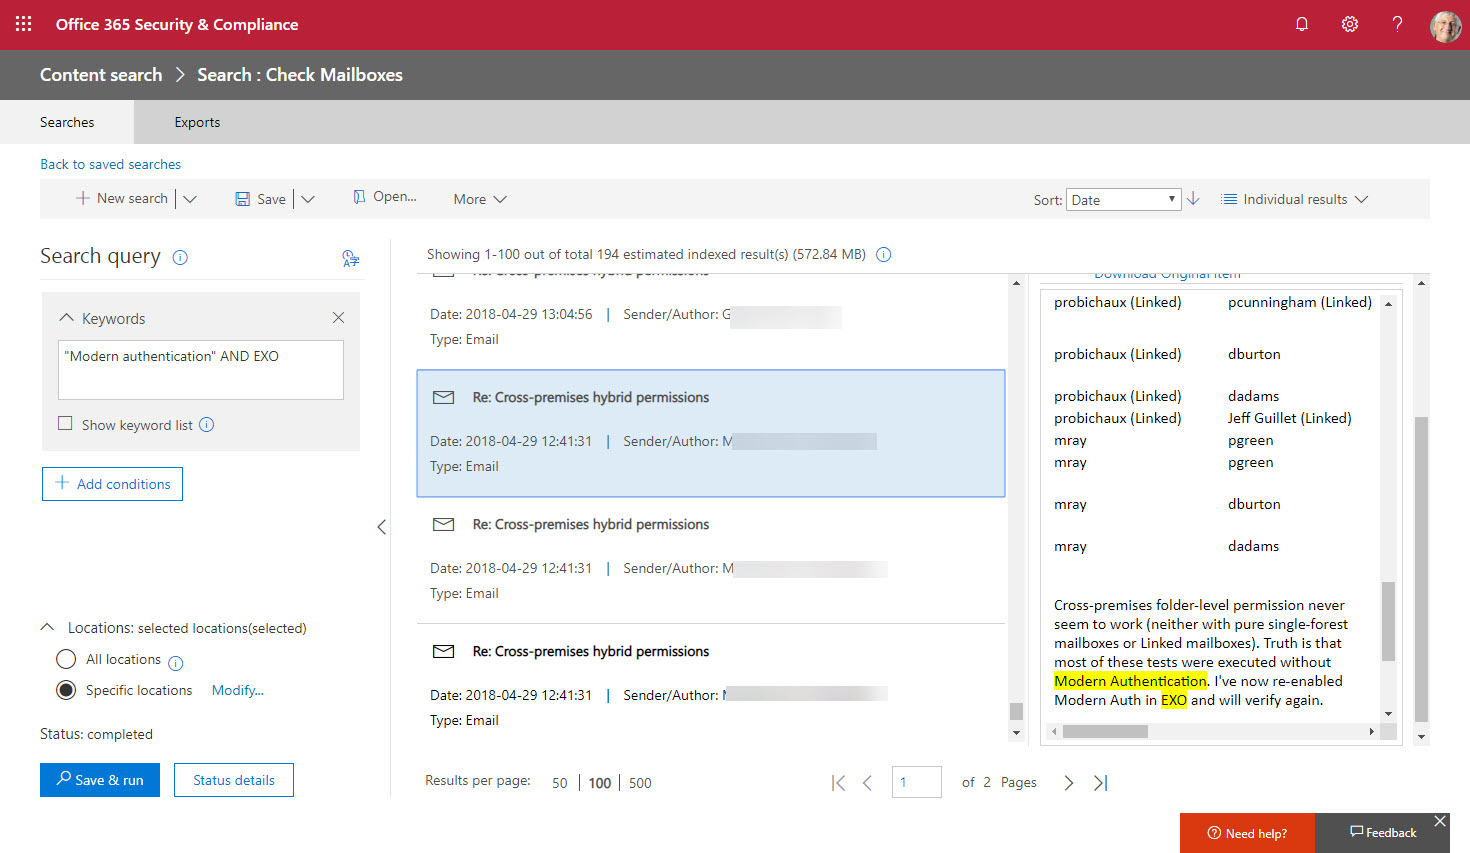Viewport: 1470px width, 853px height.
Task: Click the keywords query text box
Action: [x=201, y=370]
